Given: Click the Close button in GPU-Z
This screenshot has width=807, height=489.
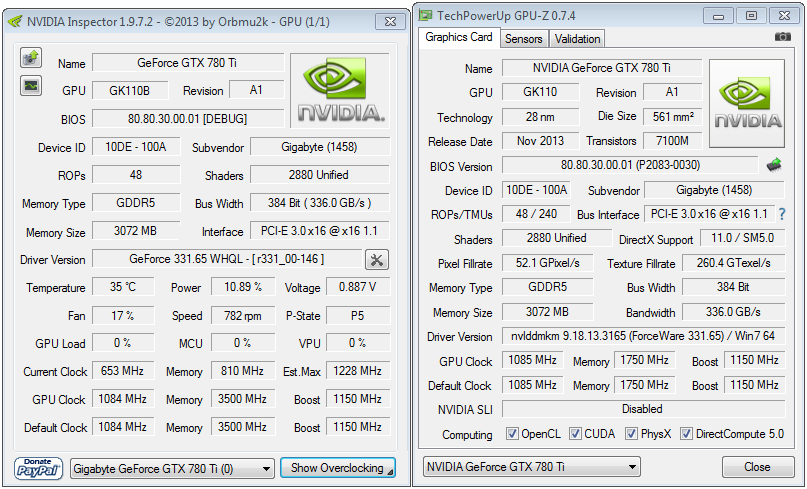Looking at the screenshot, I should (757, 467).
